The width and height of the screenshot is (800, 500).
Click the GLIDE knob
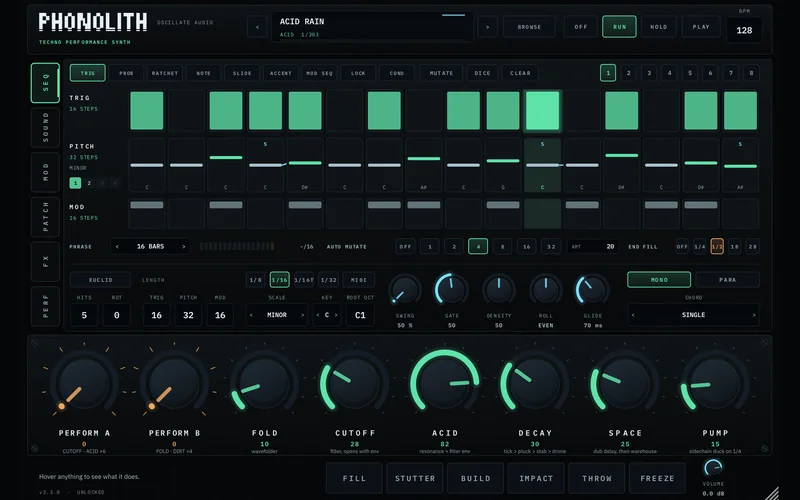(x=592, y=290)
